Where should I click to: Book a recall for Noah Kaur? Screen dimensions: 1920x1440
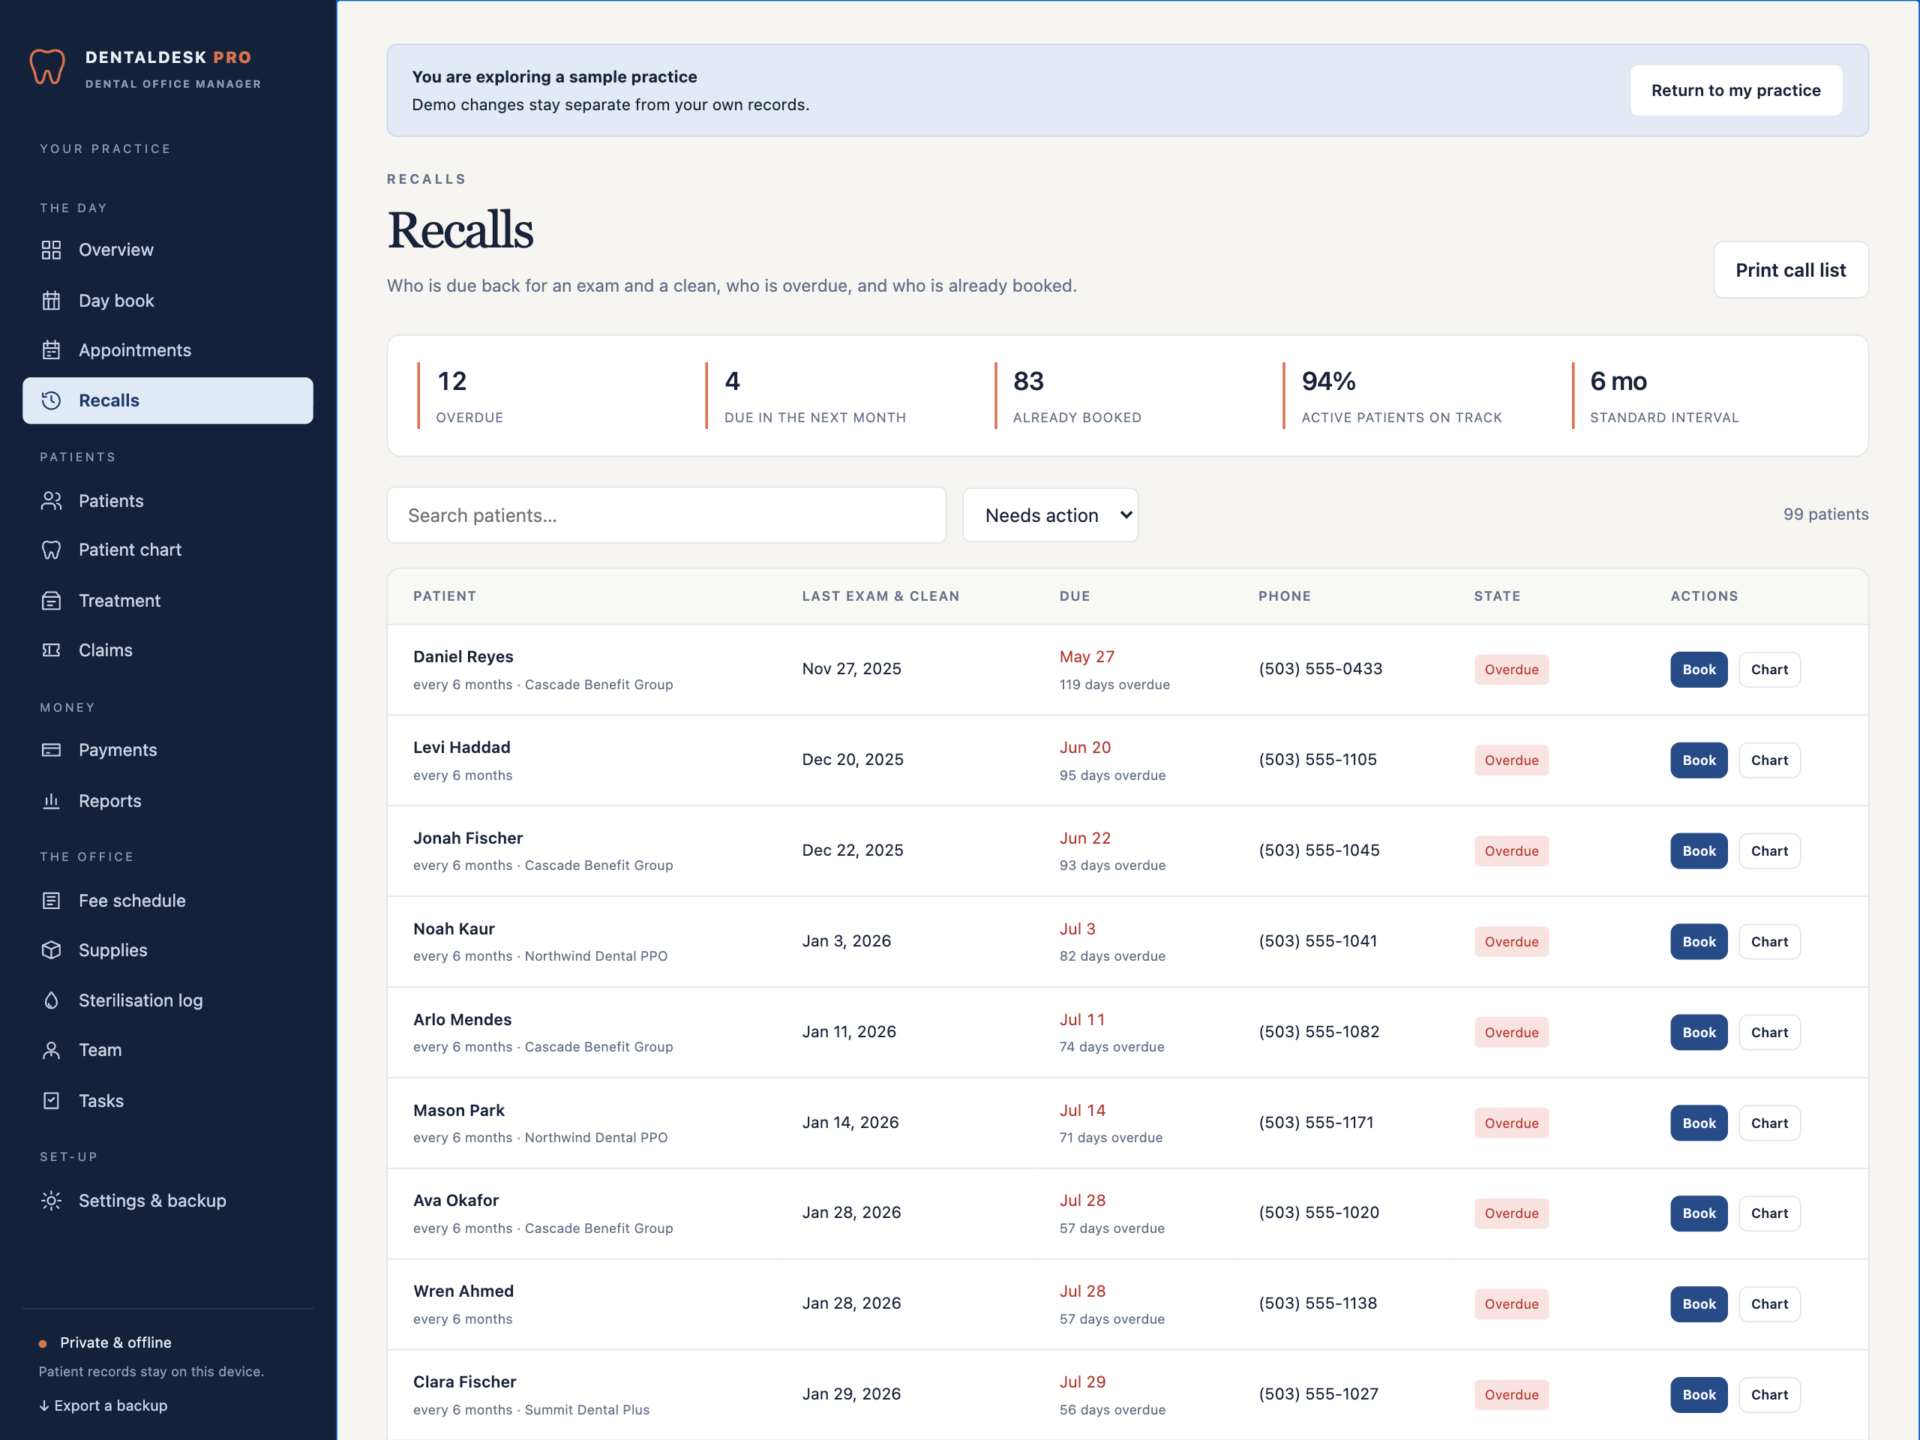pos(1699,942)
